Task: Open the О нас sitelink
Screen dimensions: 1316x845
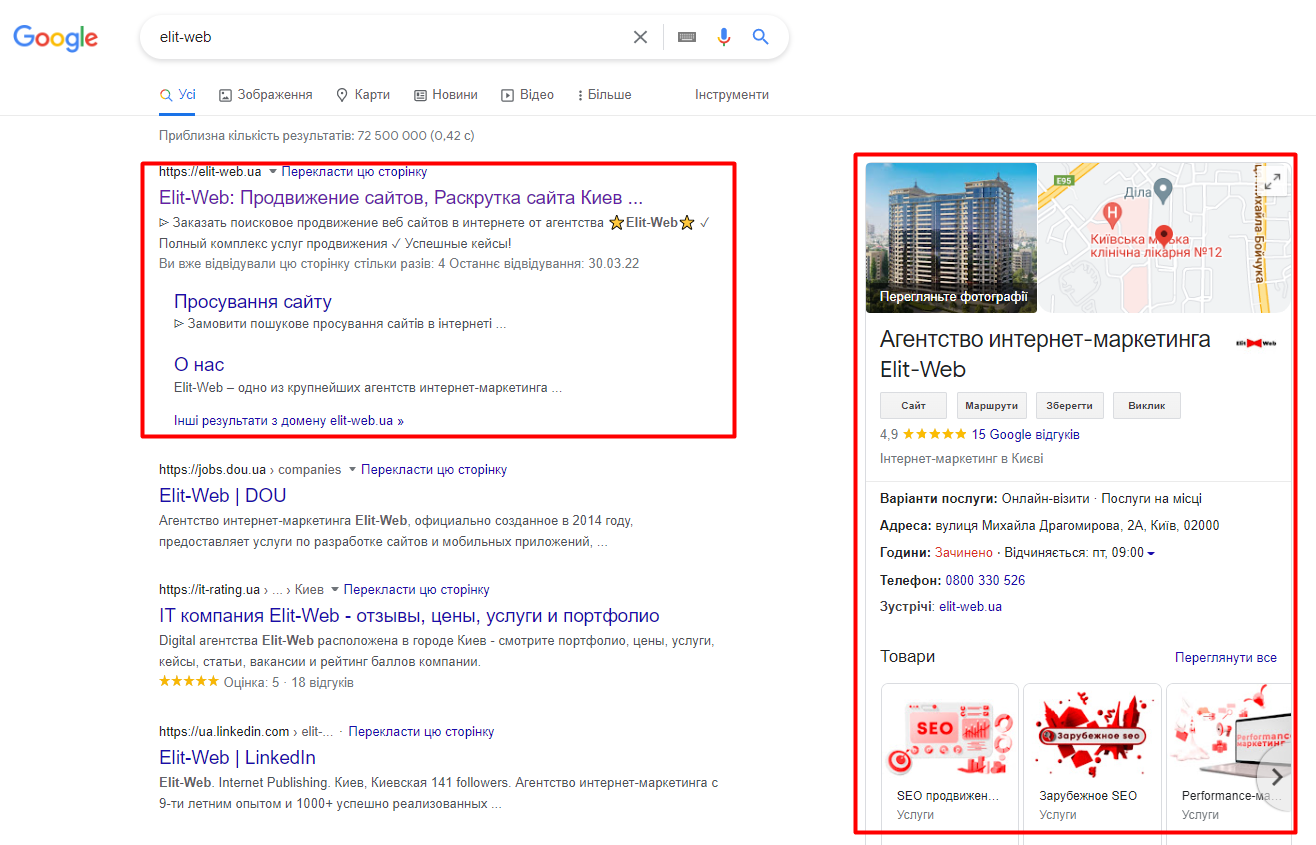Action: tap(199, 364)
